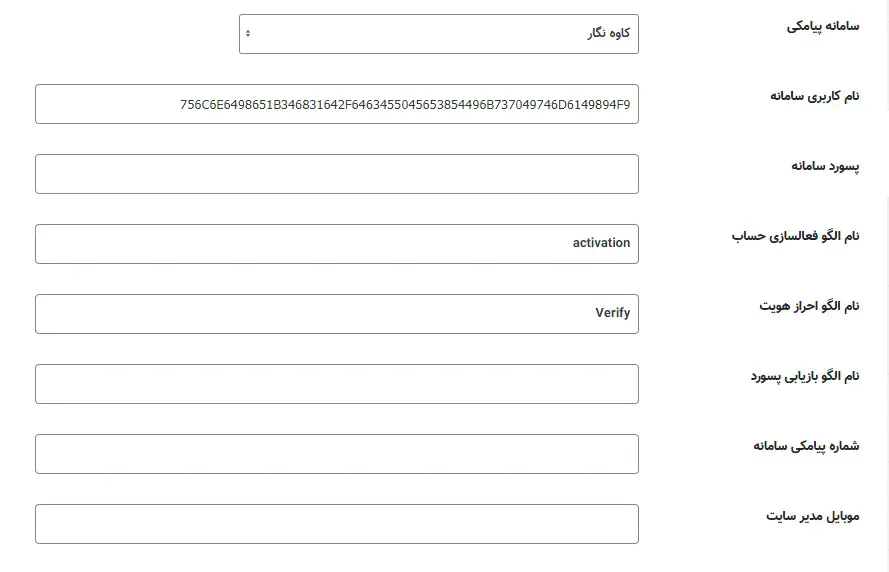Viewport: 889px width, 572px height.
Task: Click into the empty پسورد سامانه field
Action: (x=336, y=174)
